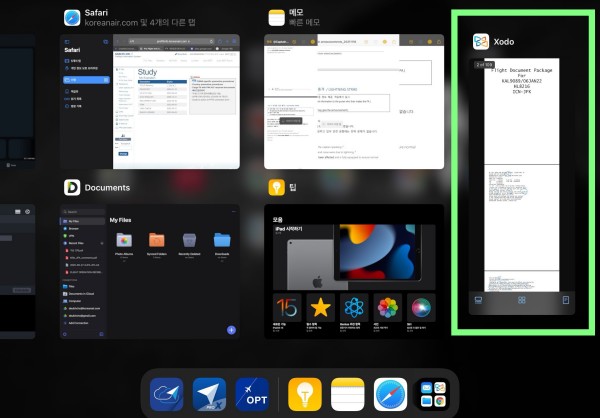
Task: Open the Photos flower tile in Tips
Action: 388,308
